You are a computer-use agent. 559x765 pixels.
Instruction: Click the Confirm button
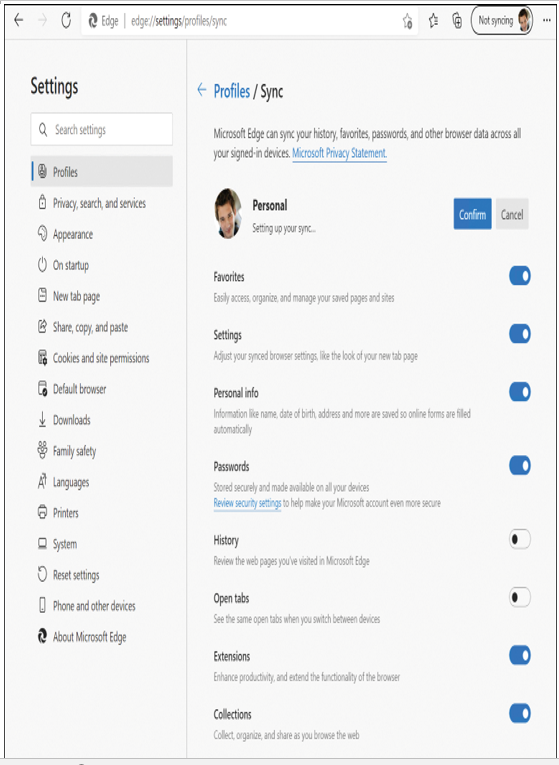pos(472,214)
